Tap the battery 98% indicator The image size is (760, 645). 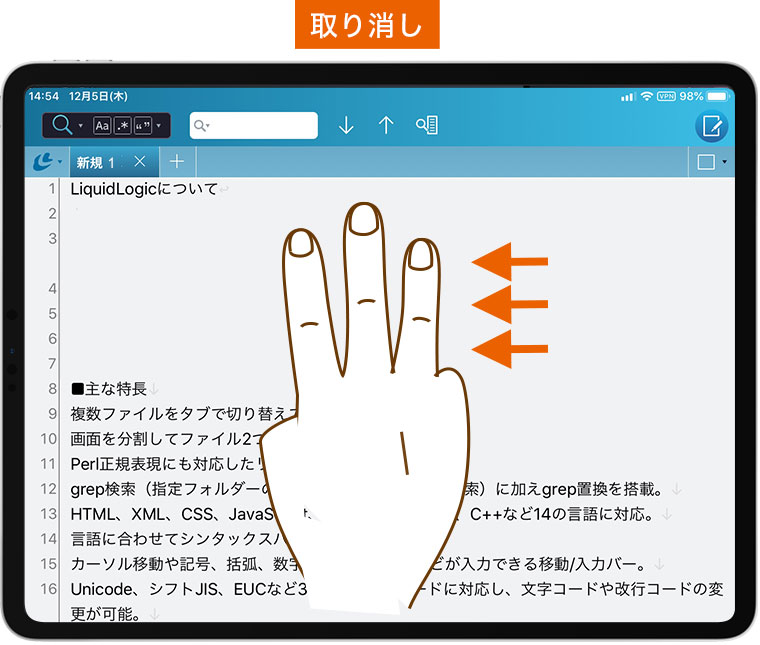click(x=704, y=96)
